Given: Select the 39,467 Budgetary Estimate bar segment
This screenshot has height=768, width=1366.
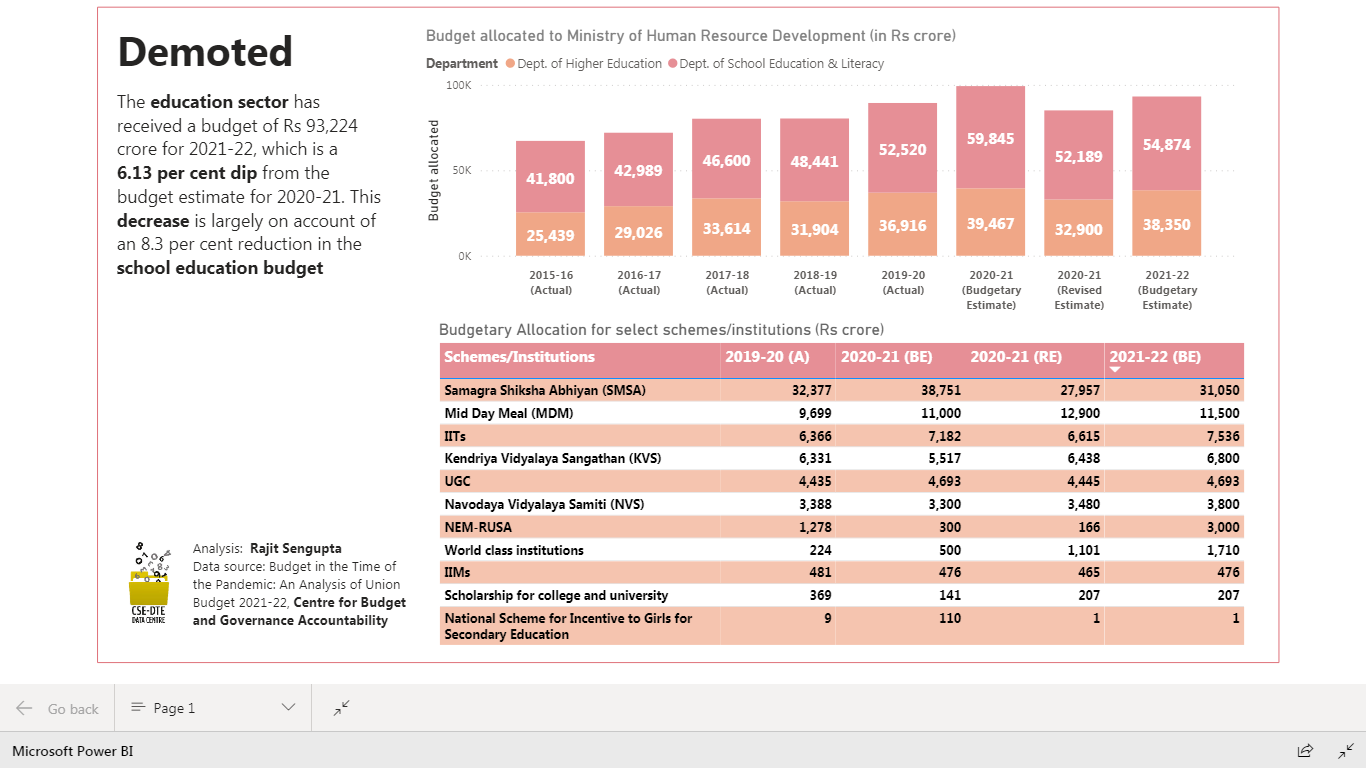Looking at the screenshot, I should coord(990,222).
